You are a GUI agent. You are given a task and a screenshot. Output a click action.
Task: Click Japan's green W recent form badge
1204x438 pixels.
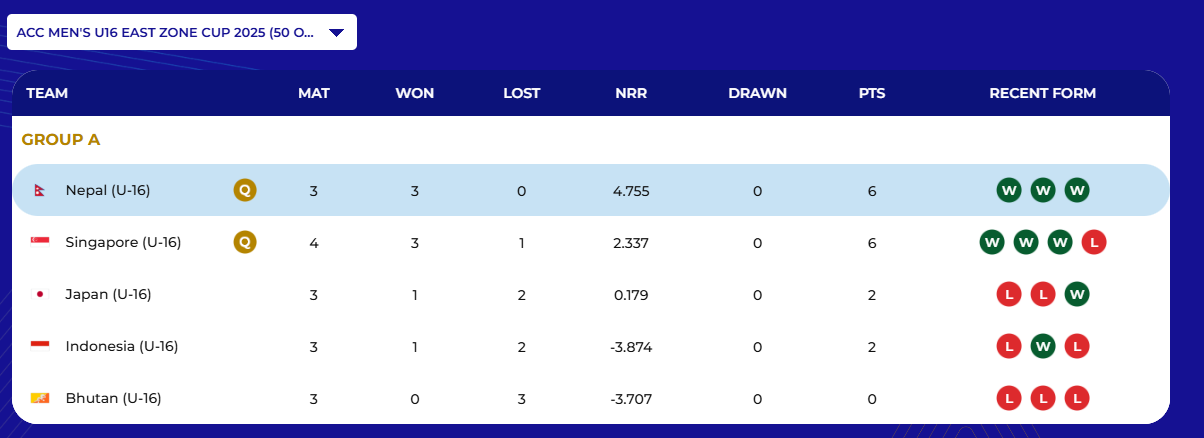click(x=1077, y=294)
